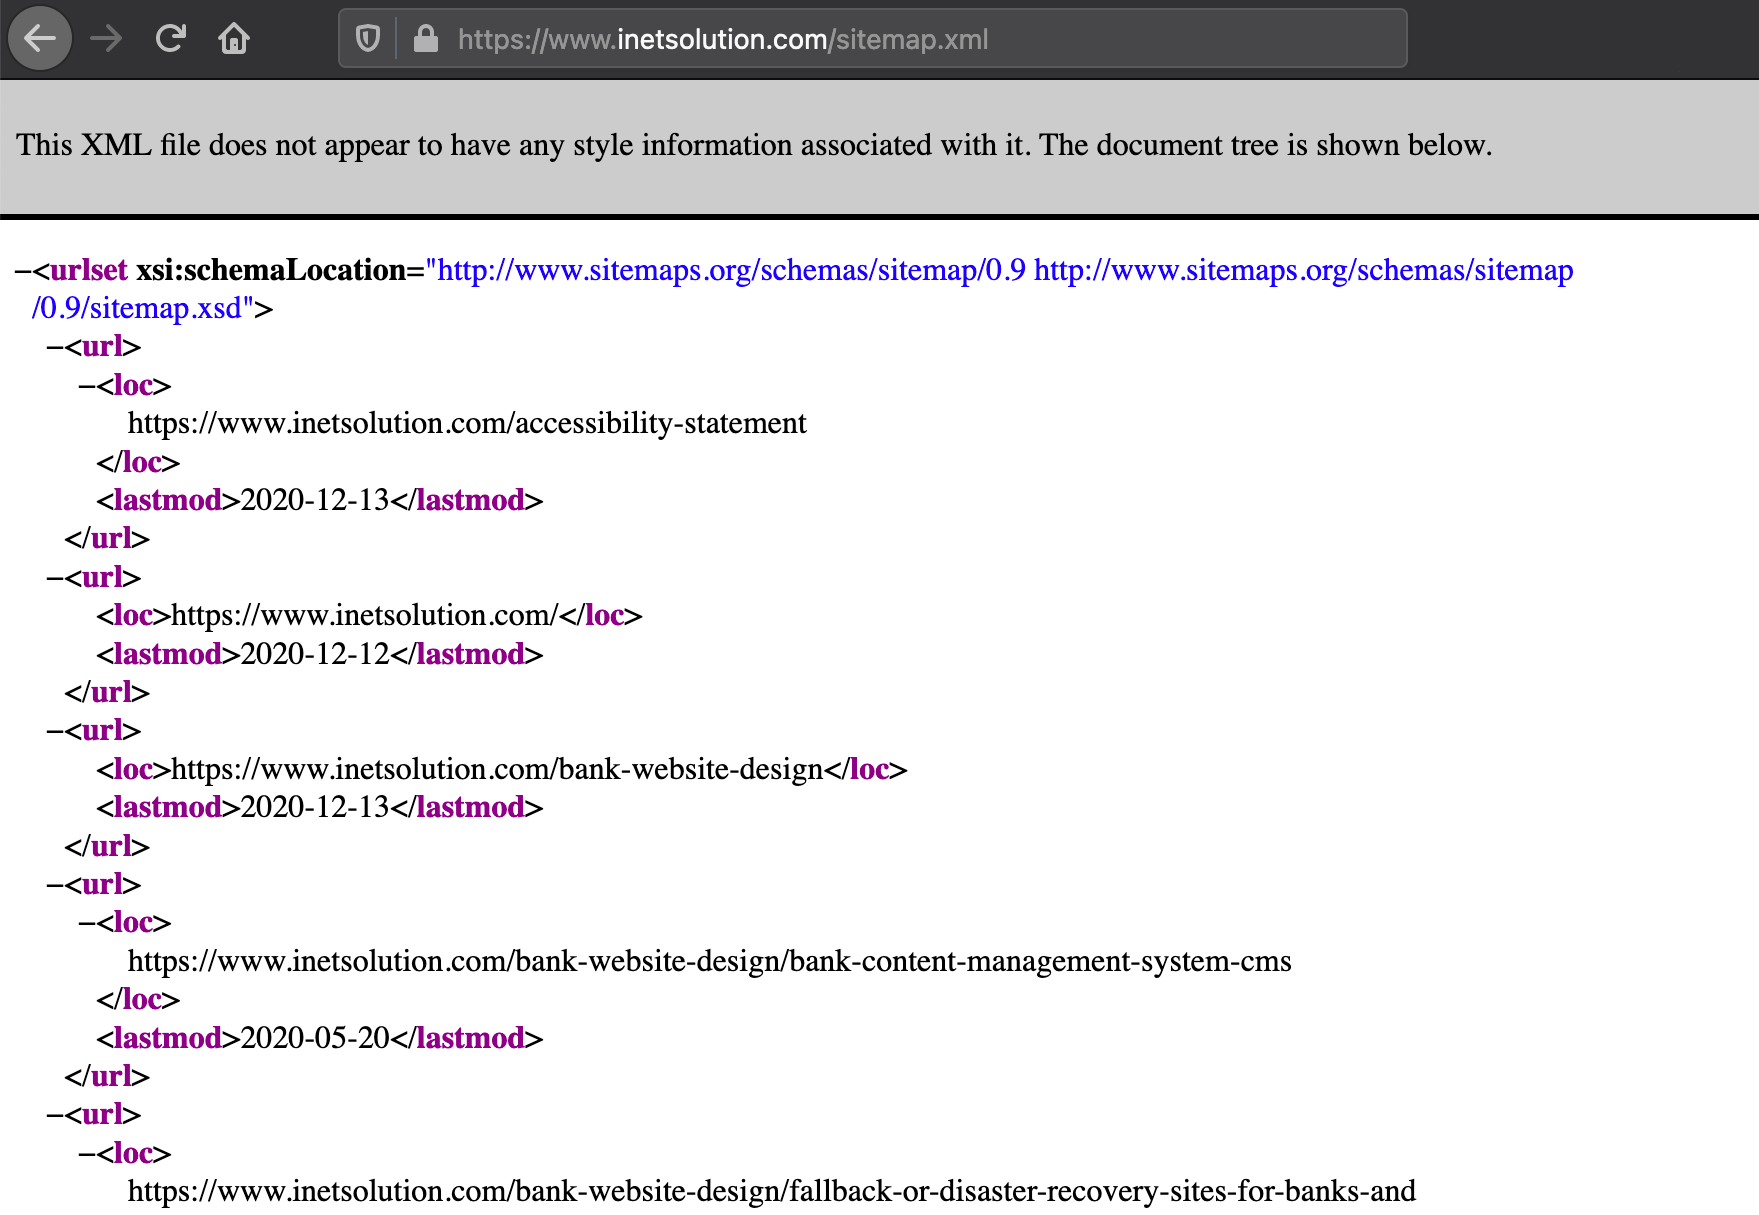
Task: Collapse the url node with lastmod 2020-12-13 for bank-website-design
Action: pyautogui.click(x=55, y=731)
